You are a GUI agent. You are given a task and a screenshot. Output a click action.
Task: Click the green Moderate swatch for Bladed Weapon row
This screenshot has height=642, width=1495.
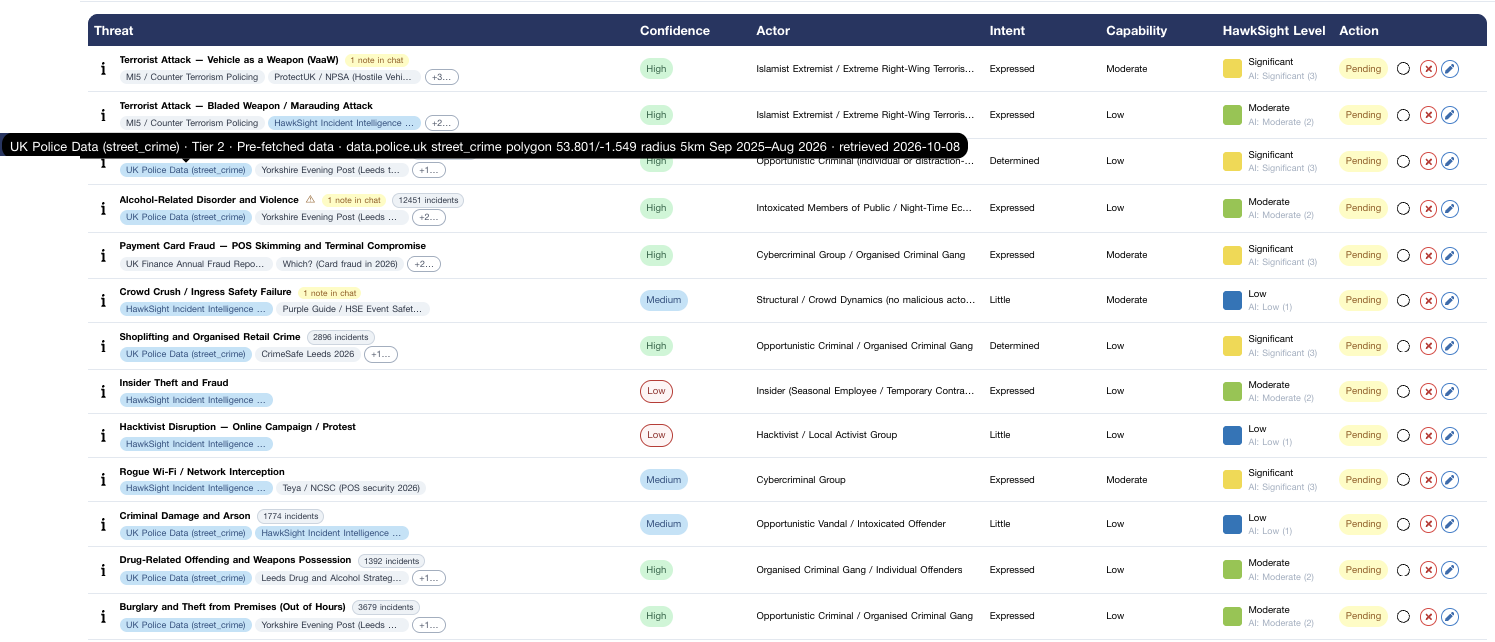tap(1232, 115)
